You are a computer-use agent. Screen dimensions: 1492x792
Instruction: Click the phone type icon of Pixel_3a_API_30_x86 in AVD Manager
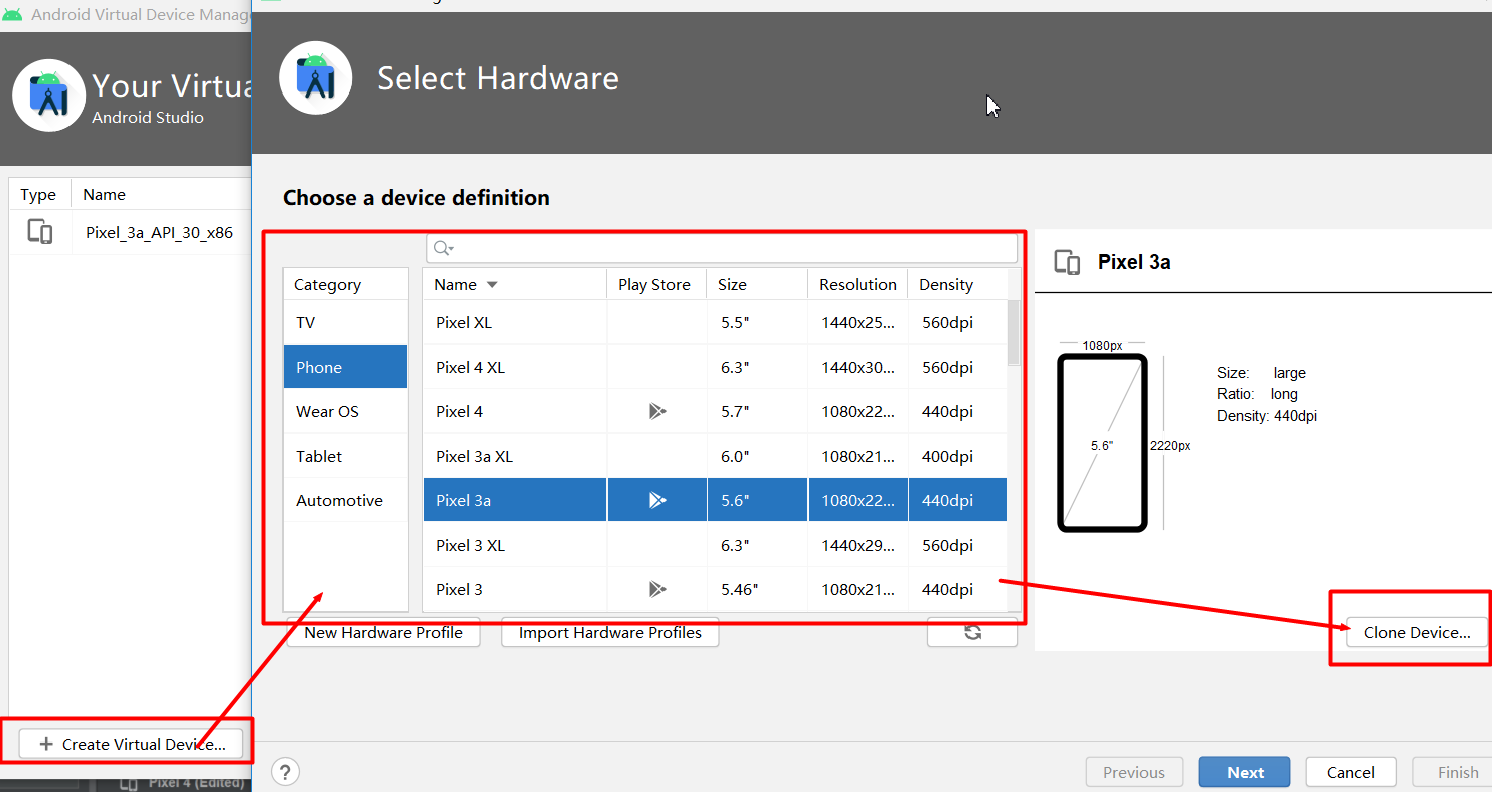40,232
